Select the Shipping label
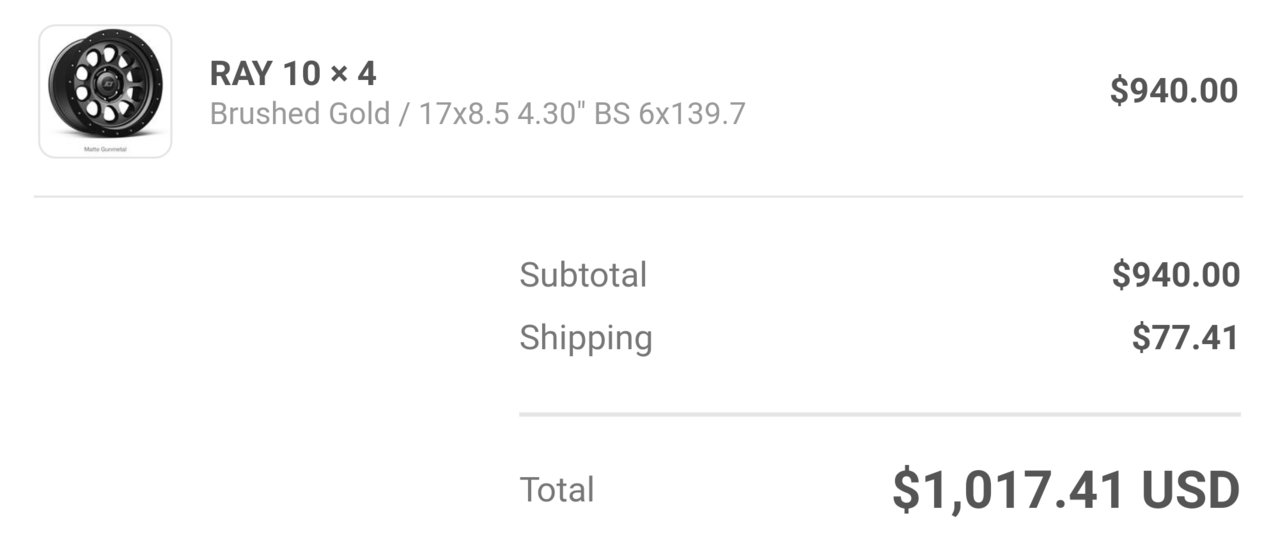 click(586, 338)
